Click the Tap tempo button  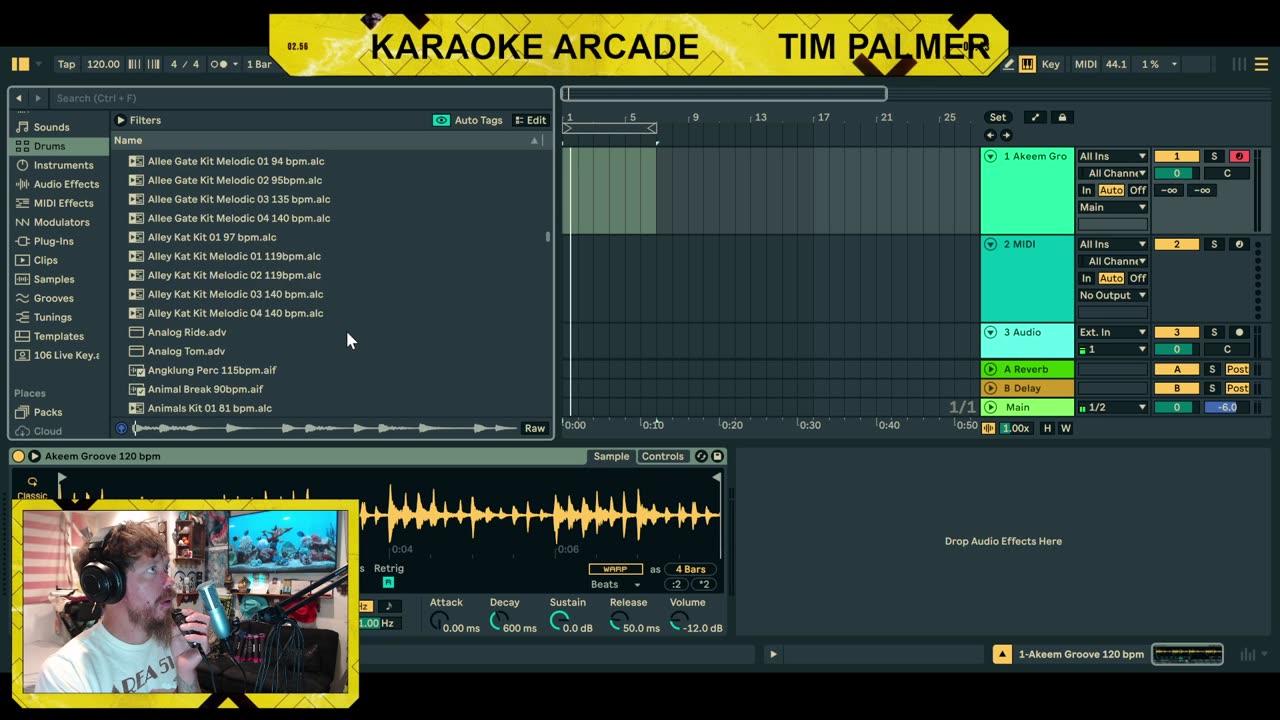(x=66, y=64)
